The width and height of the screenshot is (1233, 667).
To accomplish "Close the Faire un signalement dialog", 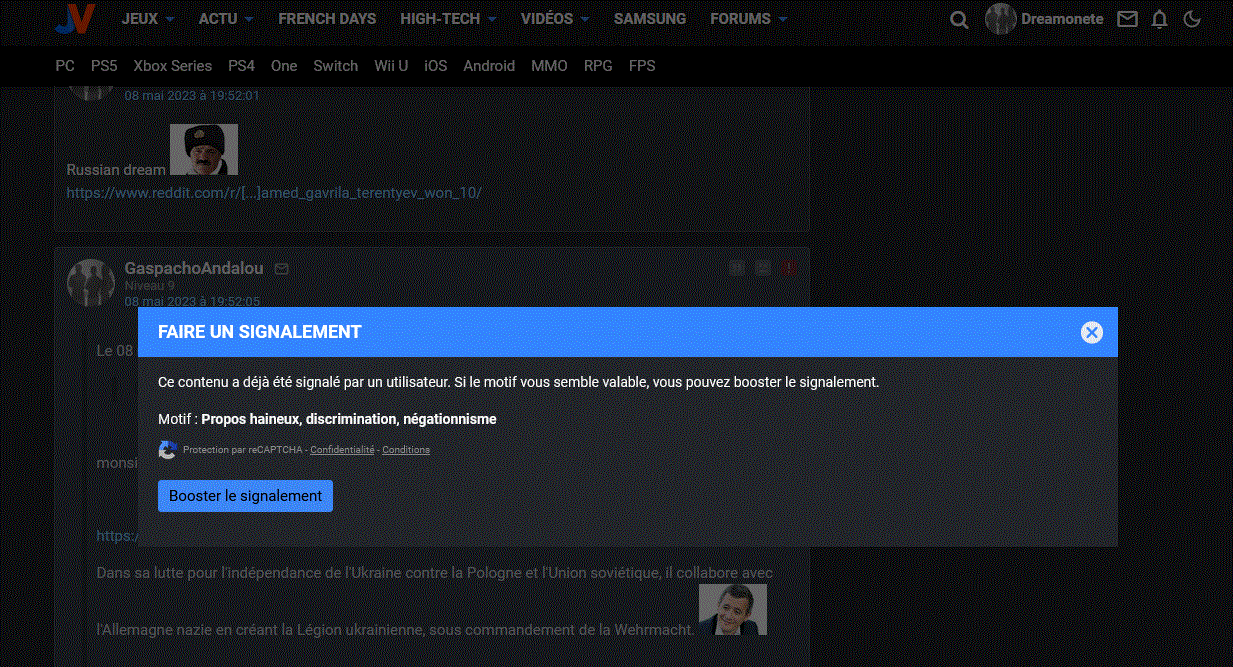I will (1091, 332).
